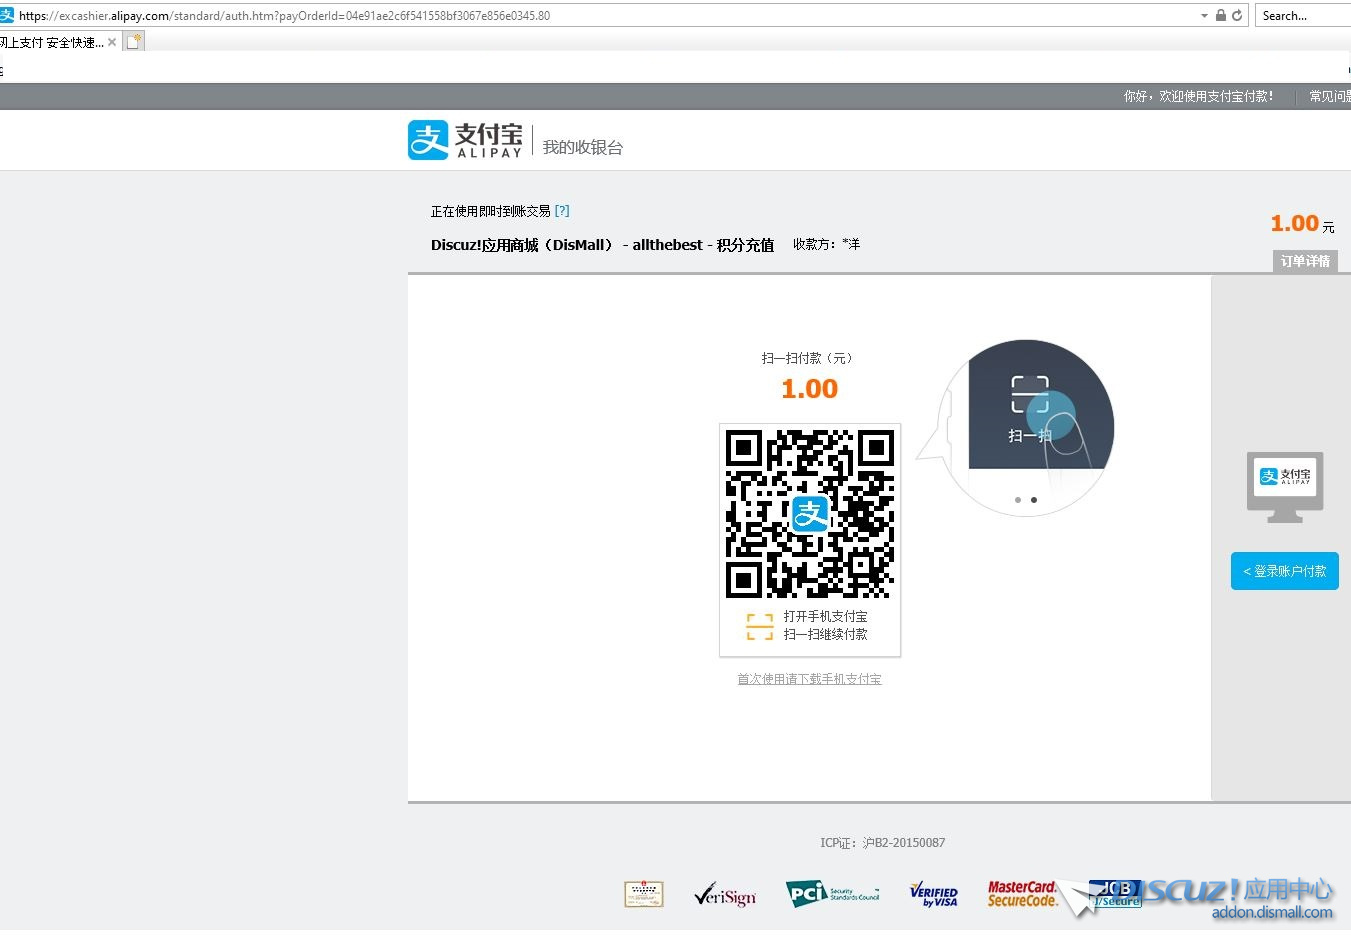Click the Search box in the browser
The image size is (1351, 938).
pos(1302,15)
